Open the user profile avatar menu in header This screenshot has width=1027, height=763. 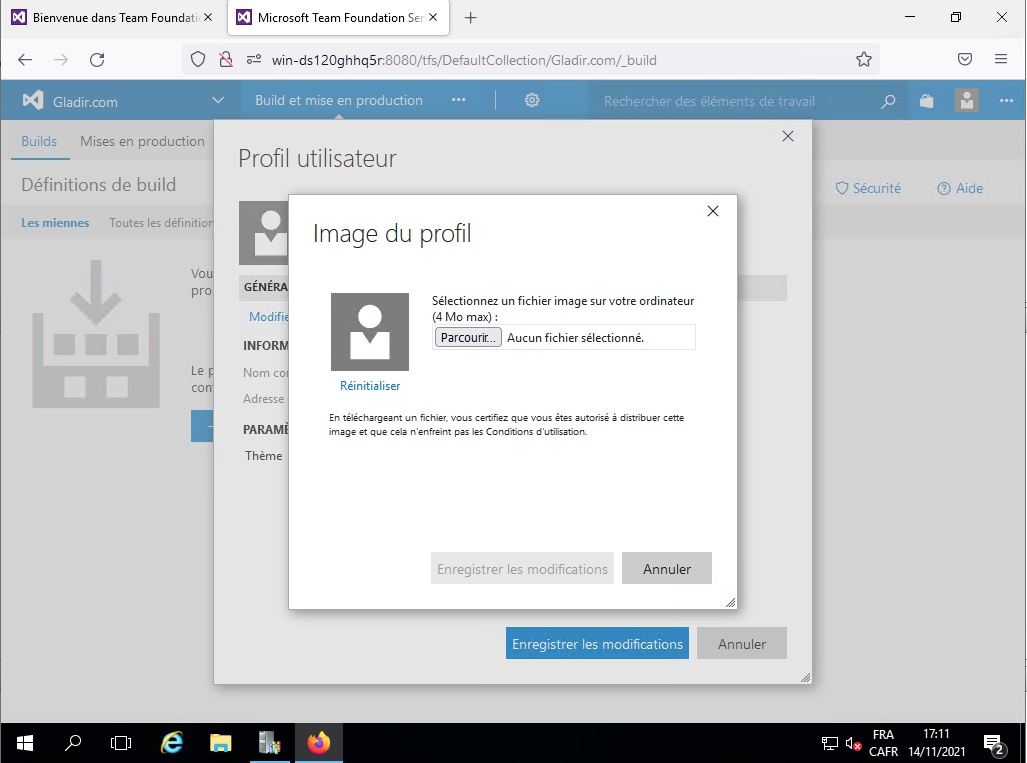pos(966,100)
